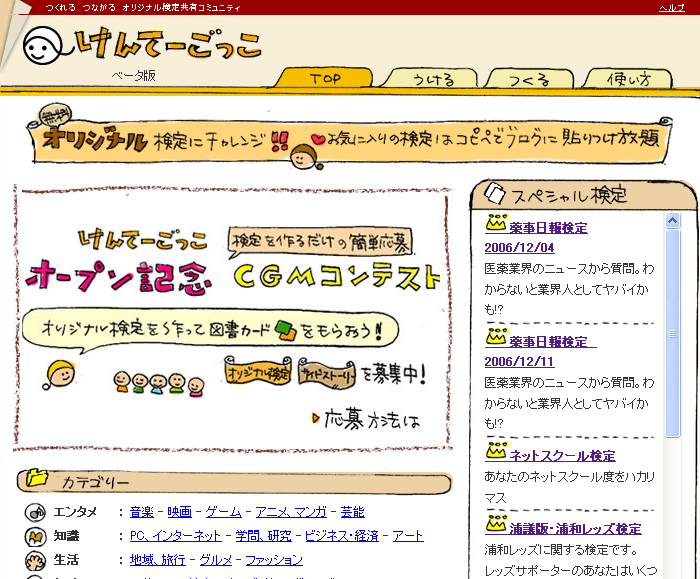Switch to the つくる tab
Screen dimensions: 700x579
529,79
